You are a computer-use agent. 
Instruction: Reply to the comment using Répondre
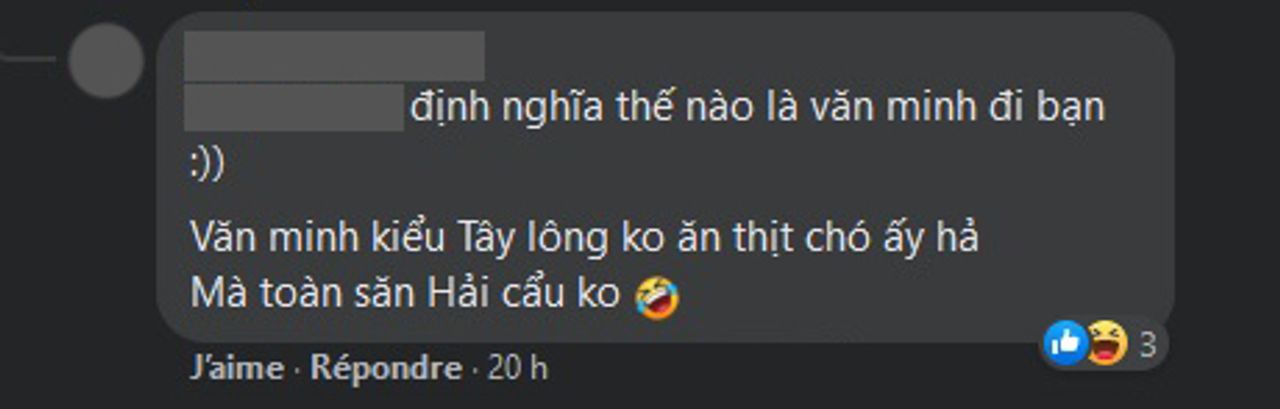386,368
